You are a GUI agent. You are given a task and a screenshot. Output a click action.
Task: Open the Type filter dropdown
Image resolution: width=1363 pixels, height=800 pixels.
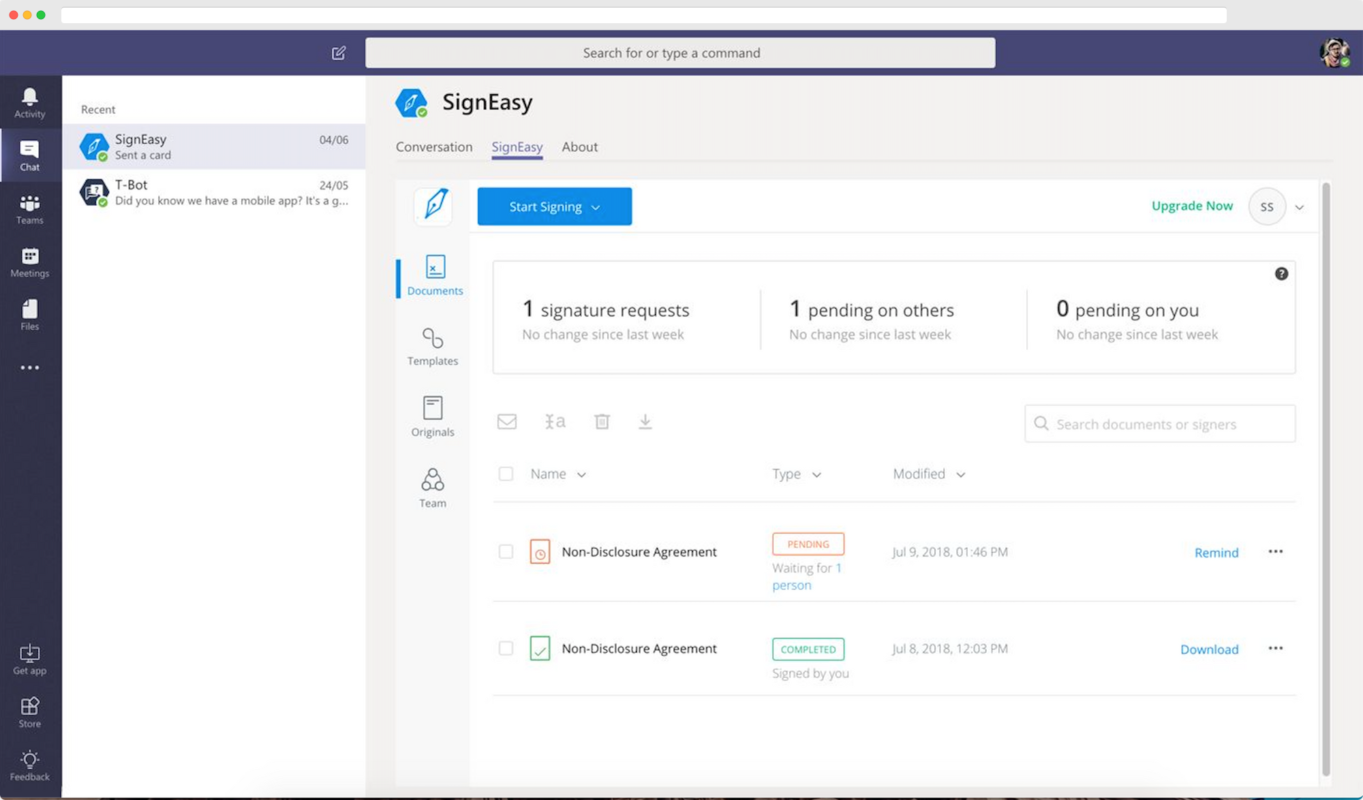pyautogui.click(x=797, y=474)
